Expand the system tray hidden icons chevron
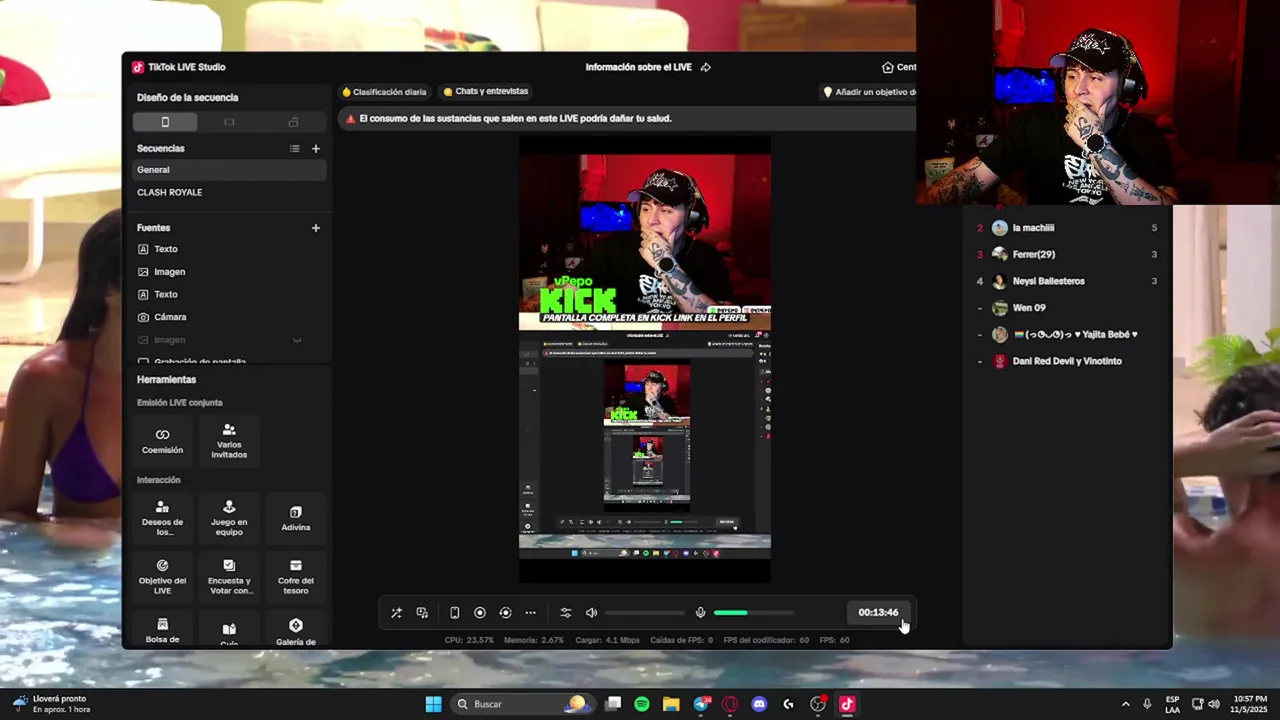 pyautogui.click(x=1125, y=704)
